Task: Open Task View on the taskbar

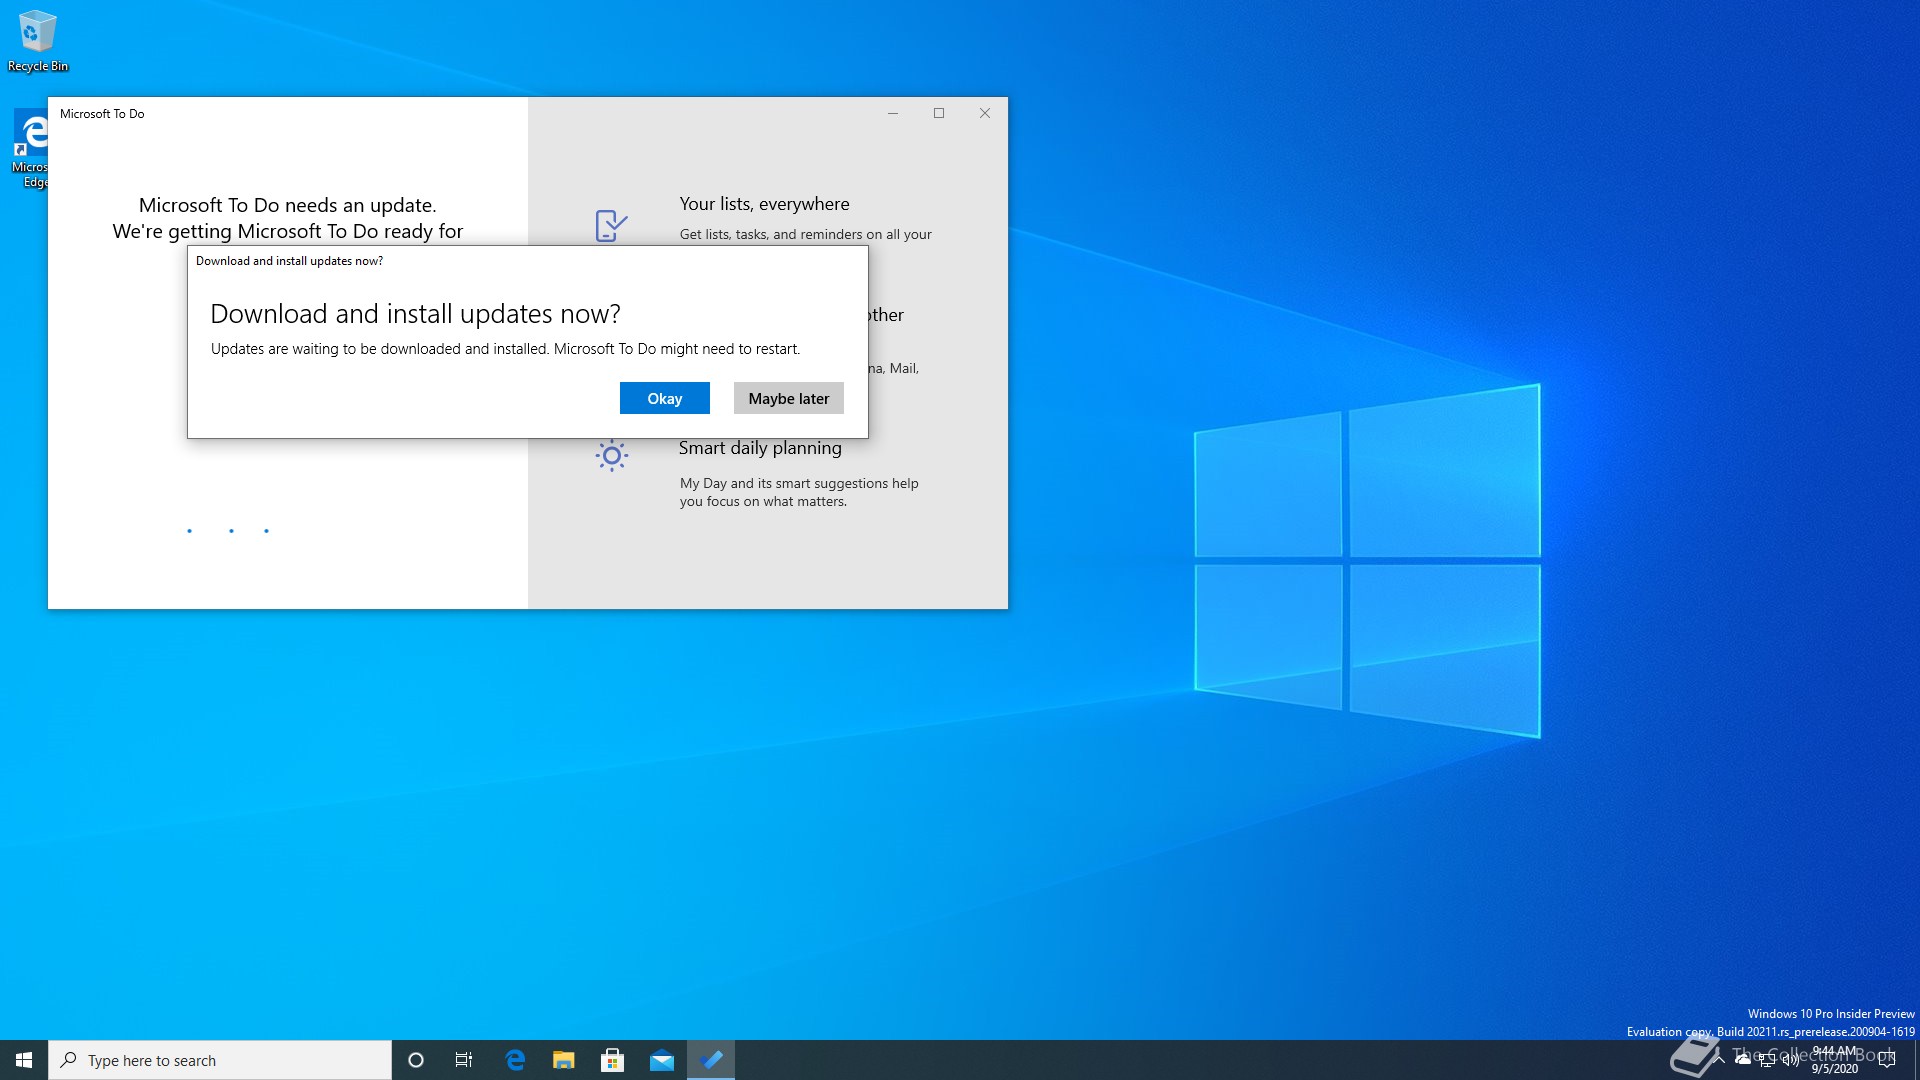Action: coord(464,1060)
